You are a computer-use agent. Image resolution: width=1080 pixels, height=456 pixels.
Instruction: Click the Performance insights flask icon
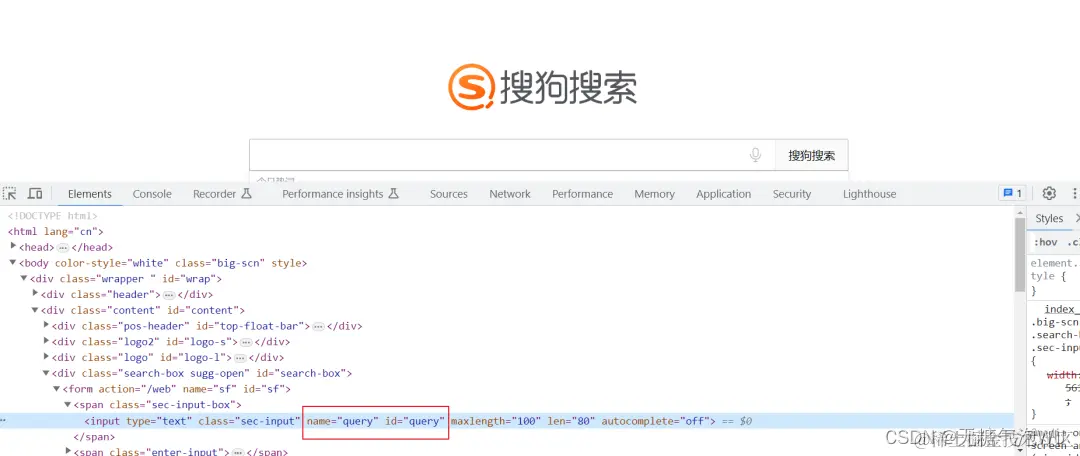pyautogui.click(x=394, y=194)
